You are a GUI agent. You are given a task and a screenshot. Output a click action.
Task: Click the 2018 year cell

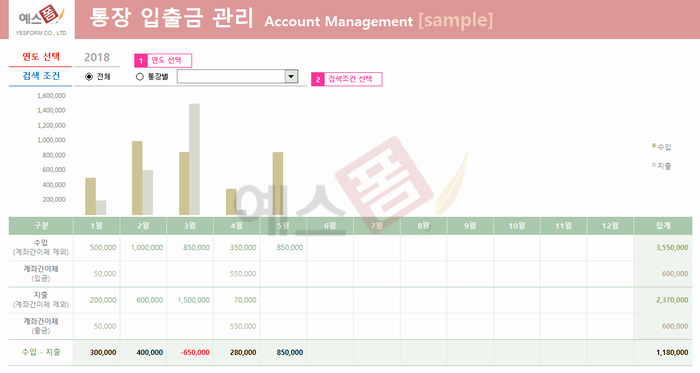[x=97, y=58]
